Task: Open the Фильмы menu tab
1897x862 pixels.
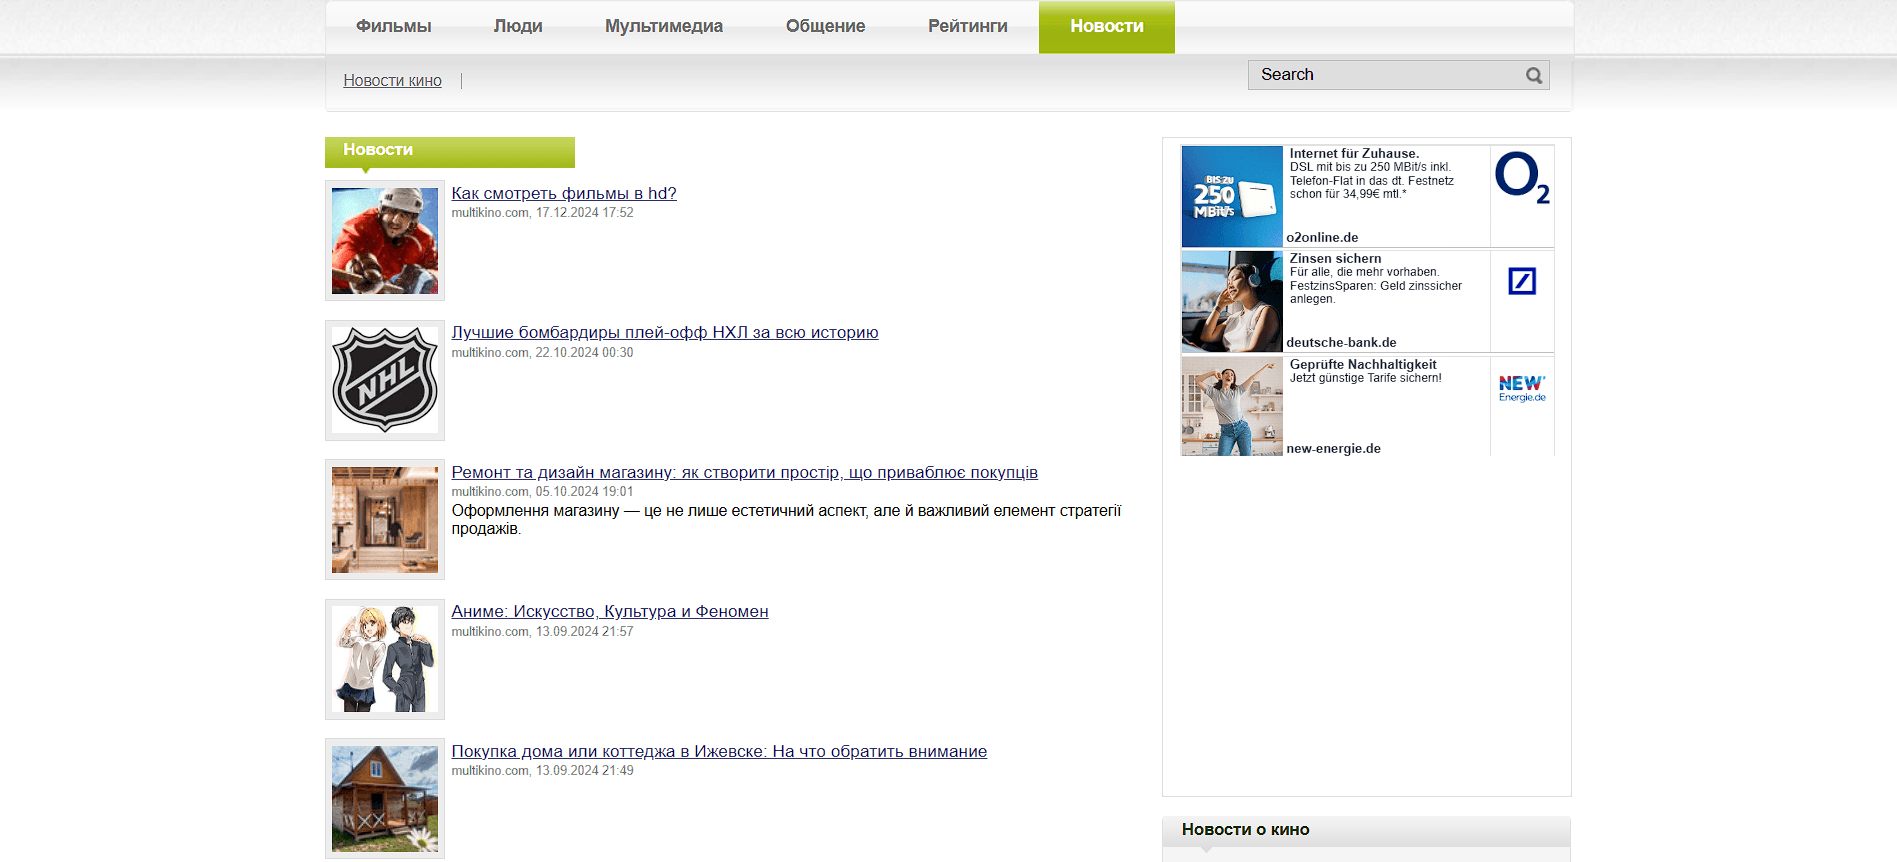Action: point(394,26)
